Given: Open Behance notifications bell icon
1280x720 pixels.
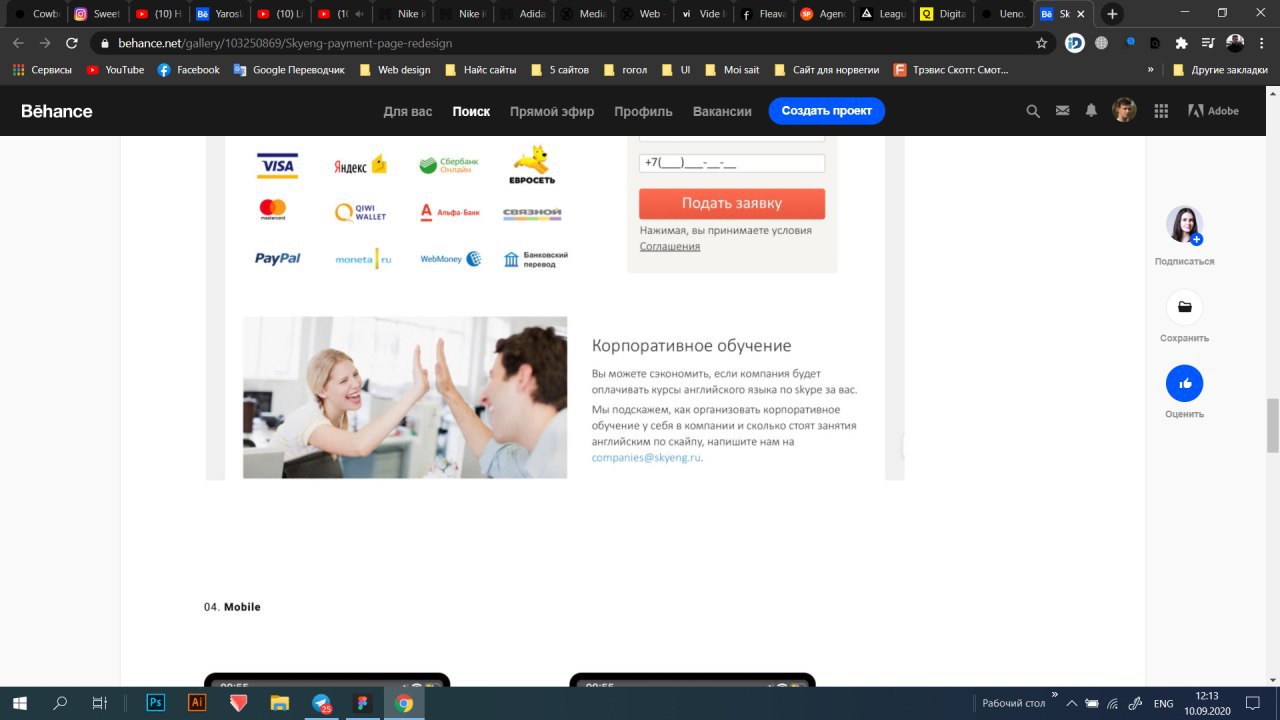Looking at the screenshot, I should click(1091, 111).
